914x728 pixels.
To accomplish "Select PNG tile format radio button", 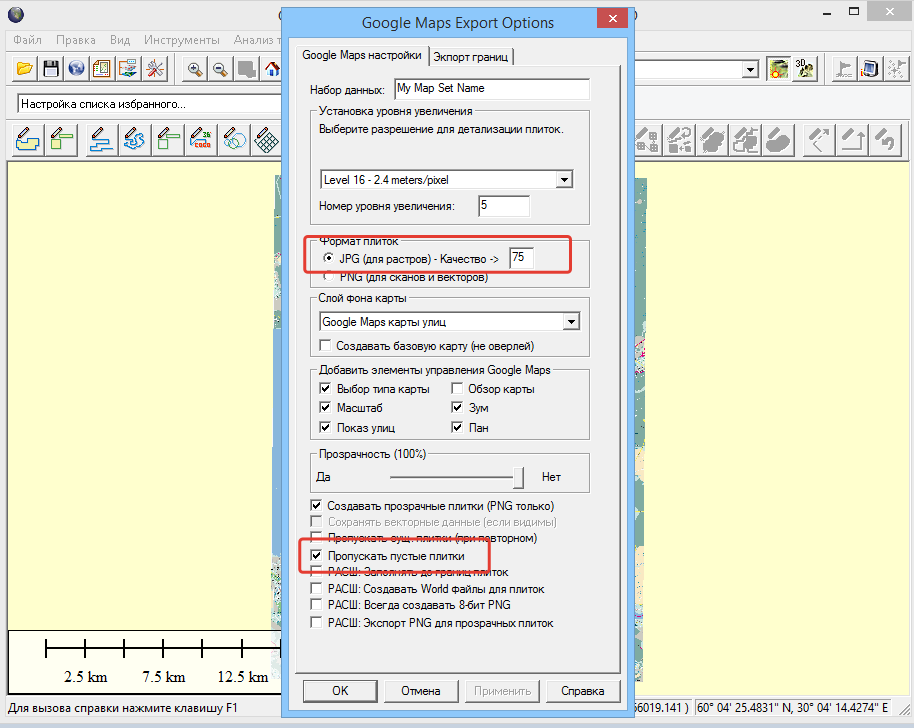I will click(329, 277).
